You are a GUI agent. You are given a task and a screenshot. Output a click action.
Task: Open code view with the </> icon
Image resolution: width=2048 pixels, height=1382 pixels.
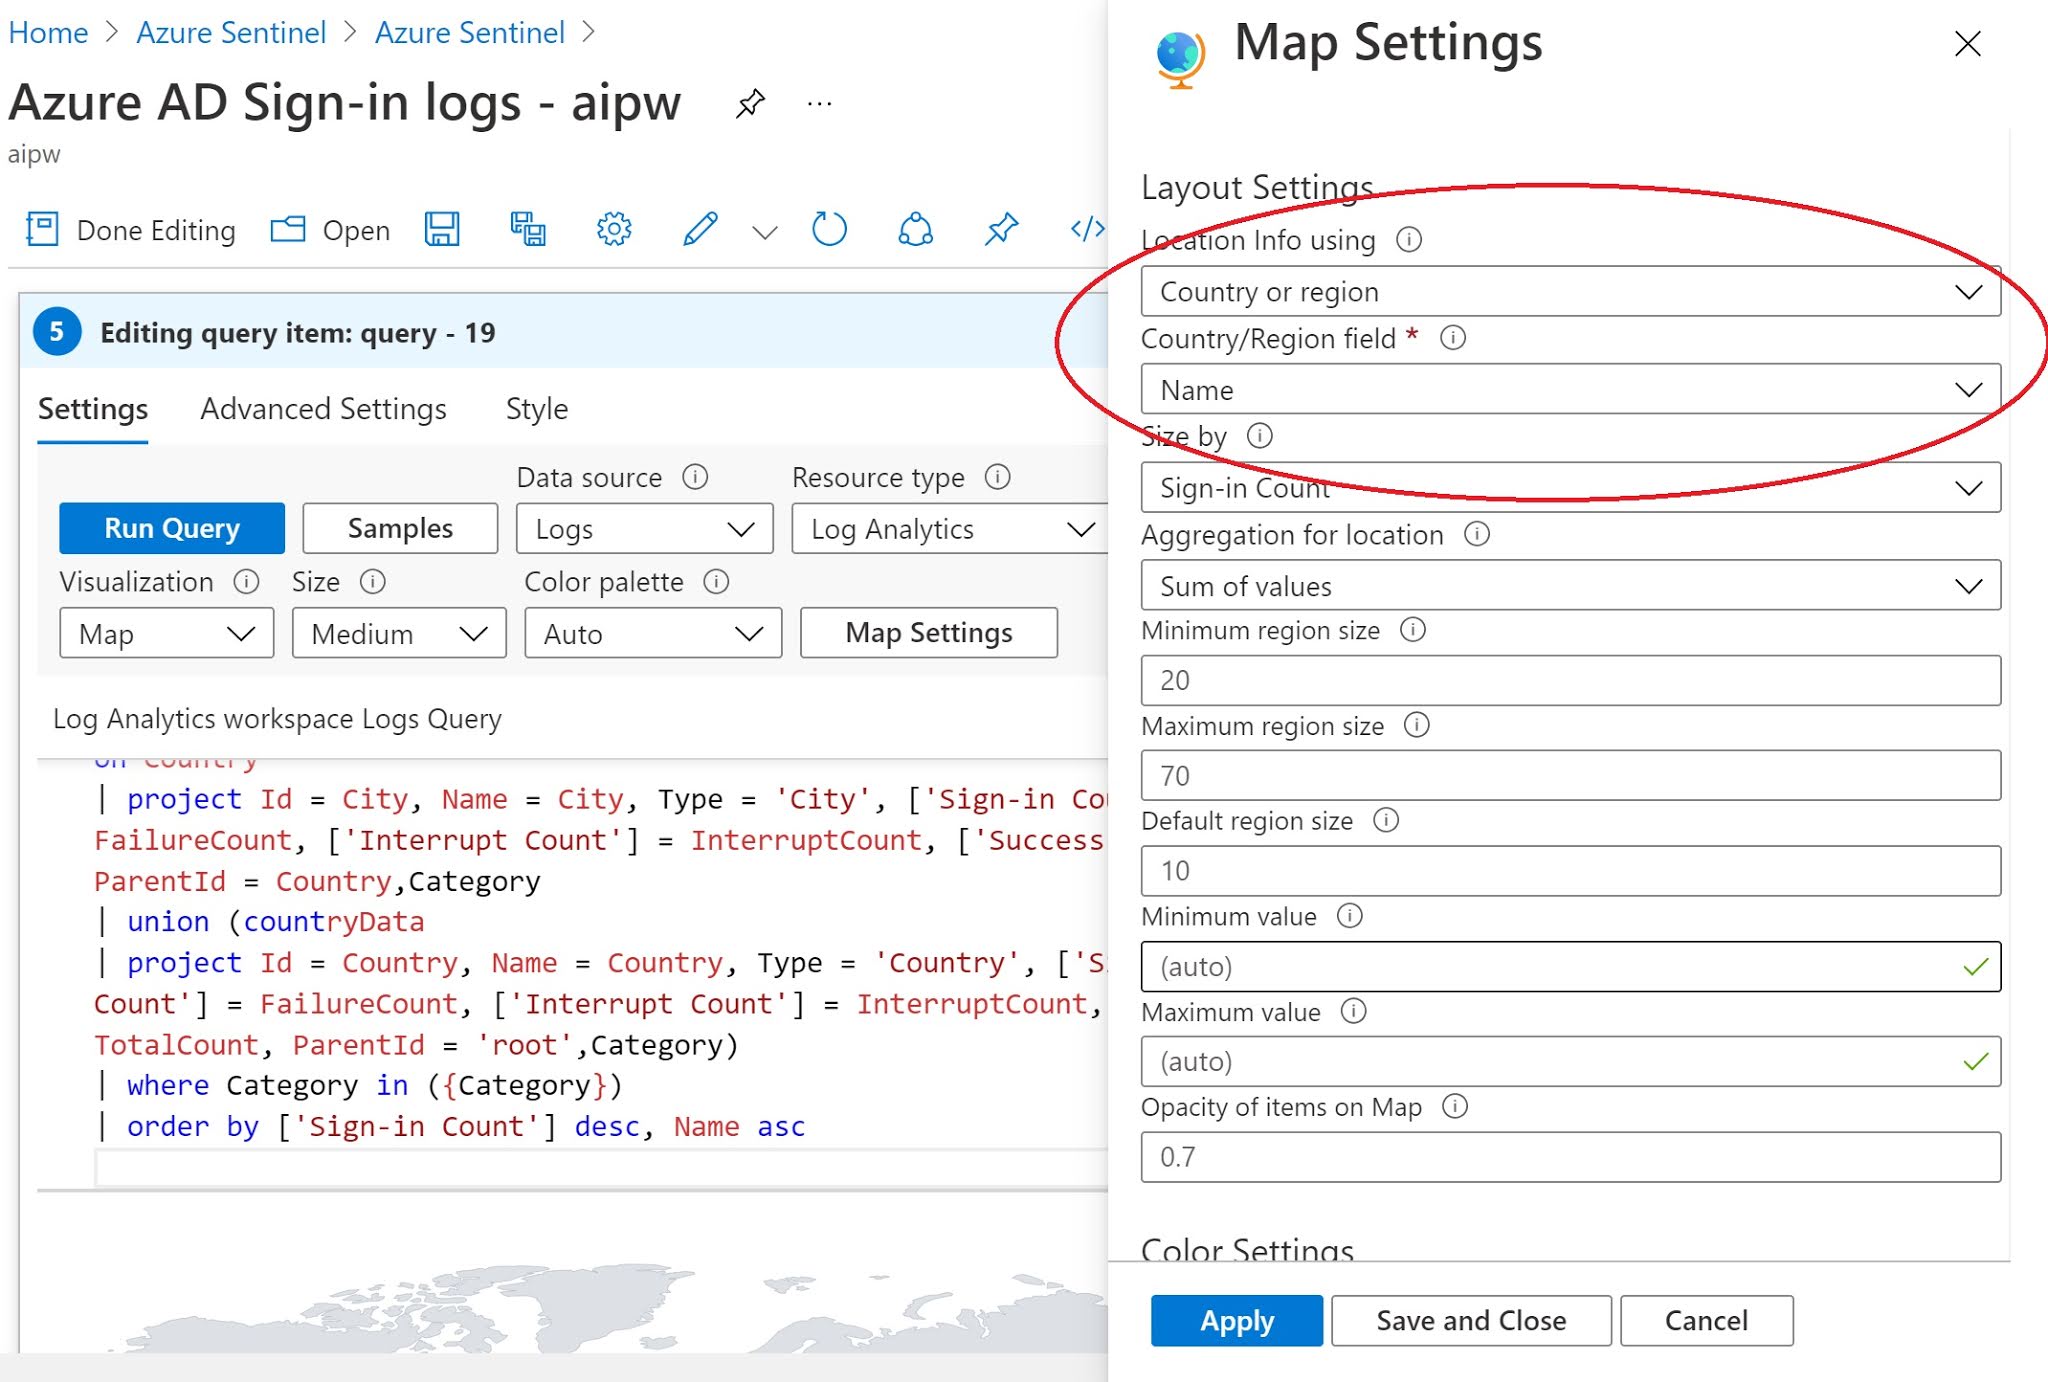pyautogui.click(x=1083, y=229)
